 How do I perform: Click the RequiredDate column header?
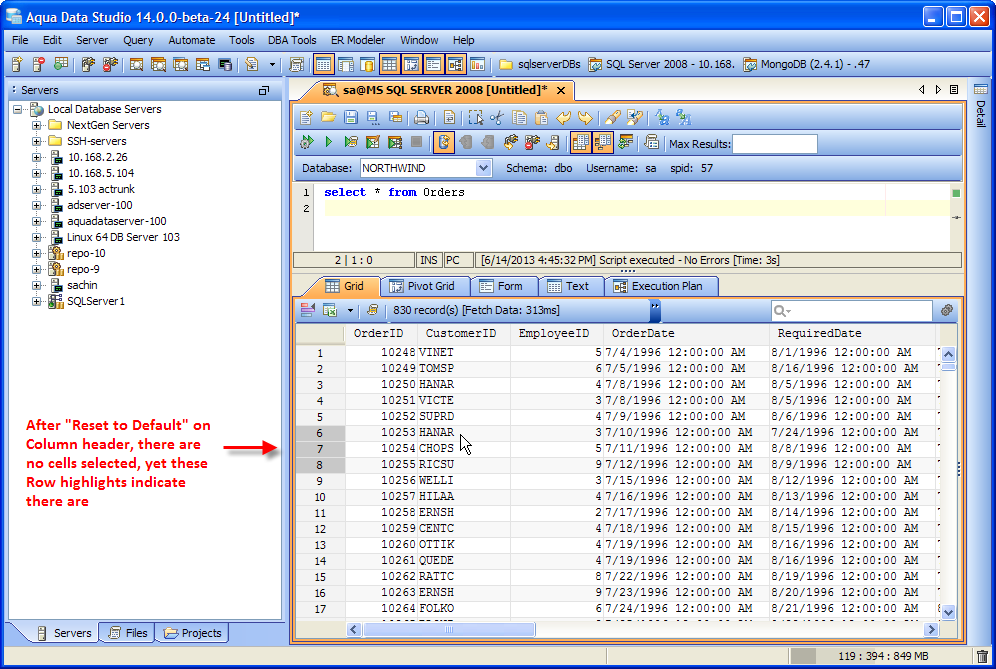click(852, 334)
